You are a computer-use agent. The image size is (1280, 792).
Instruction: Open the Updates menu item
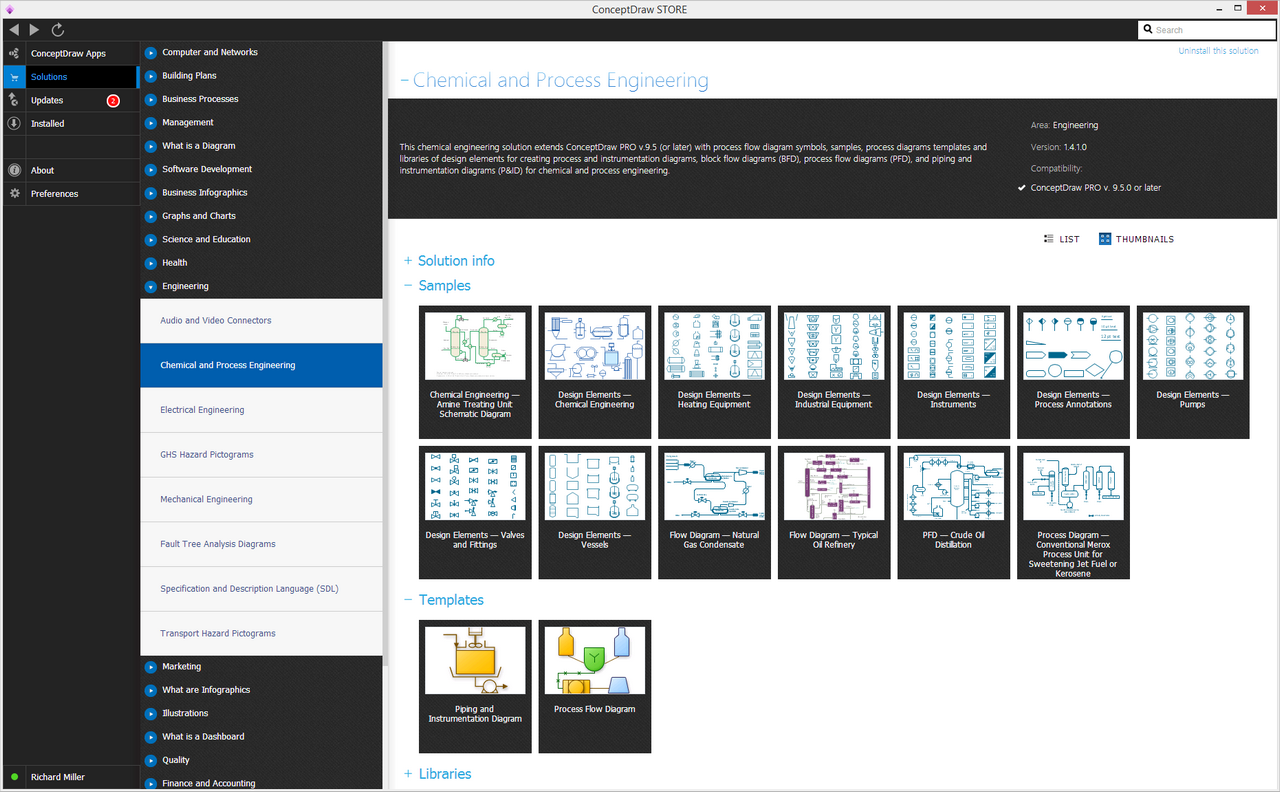(69, 100)
